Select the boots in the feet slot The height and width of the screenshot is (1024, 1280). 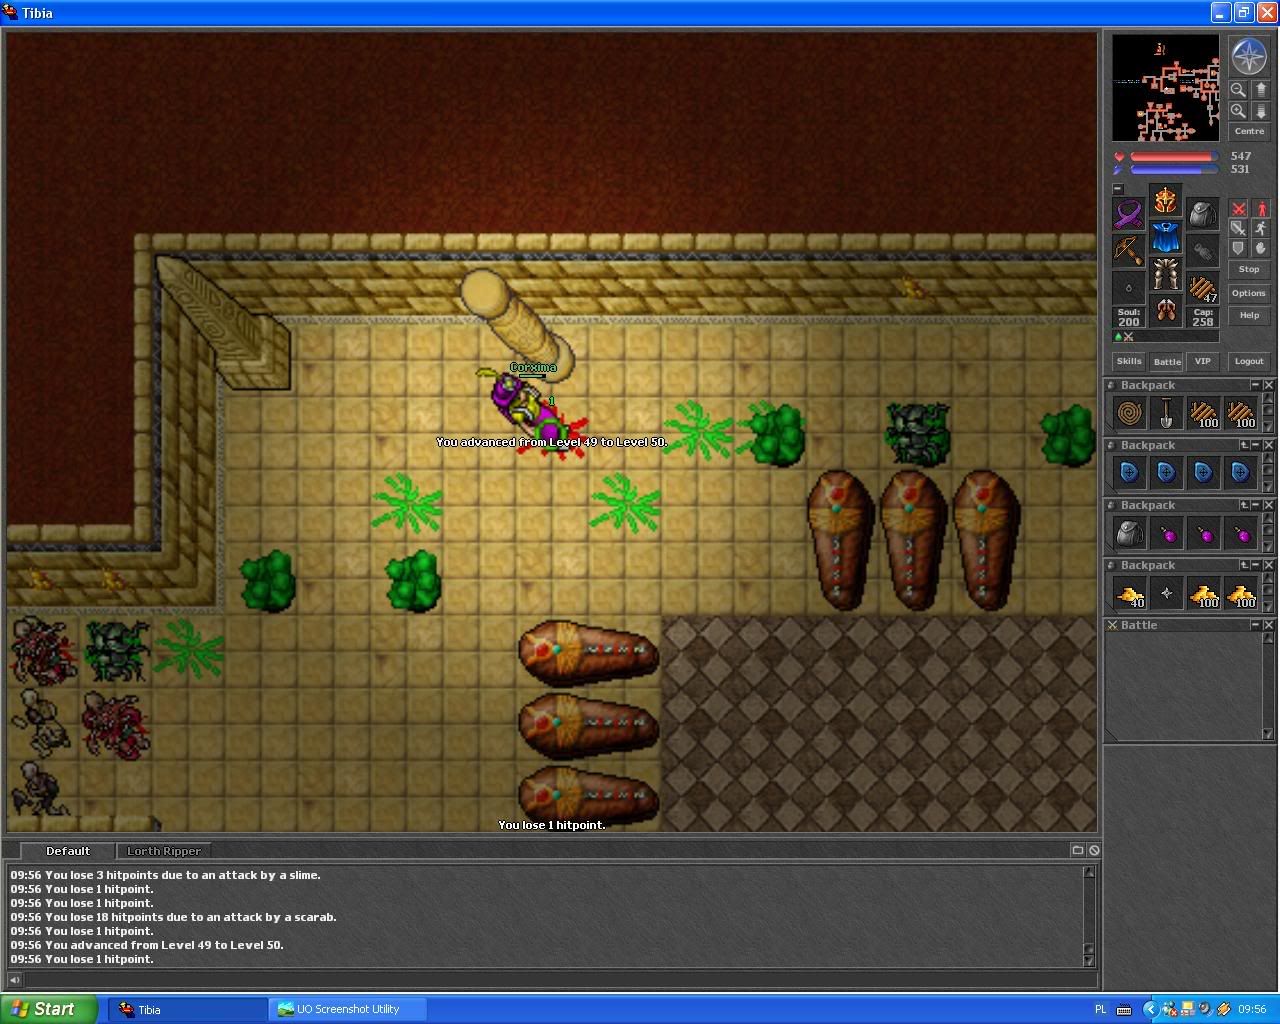[1165, 310]
